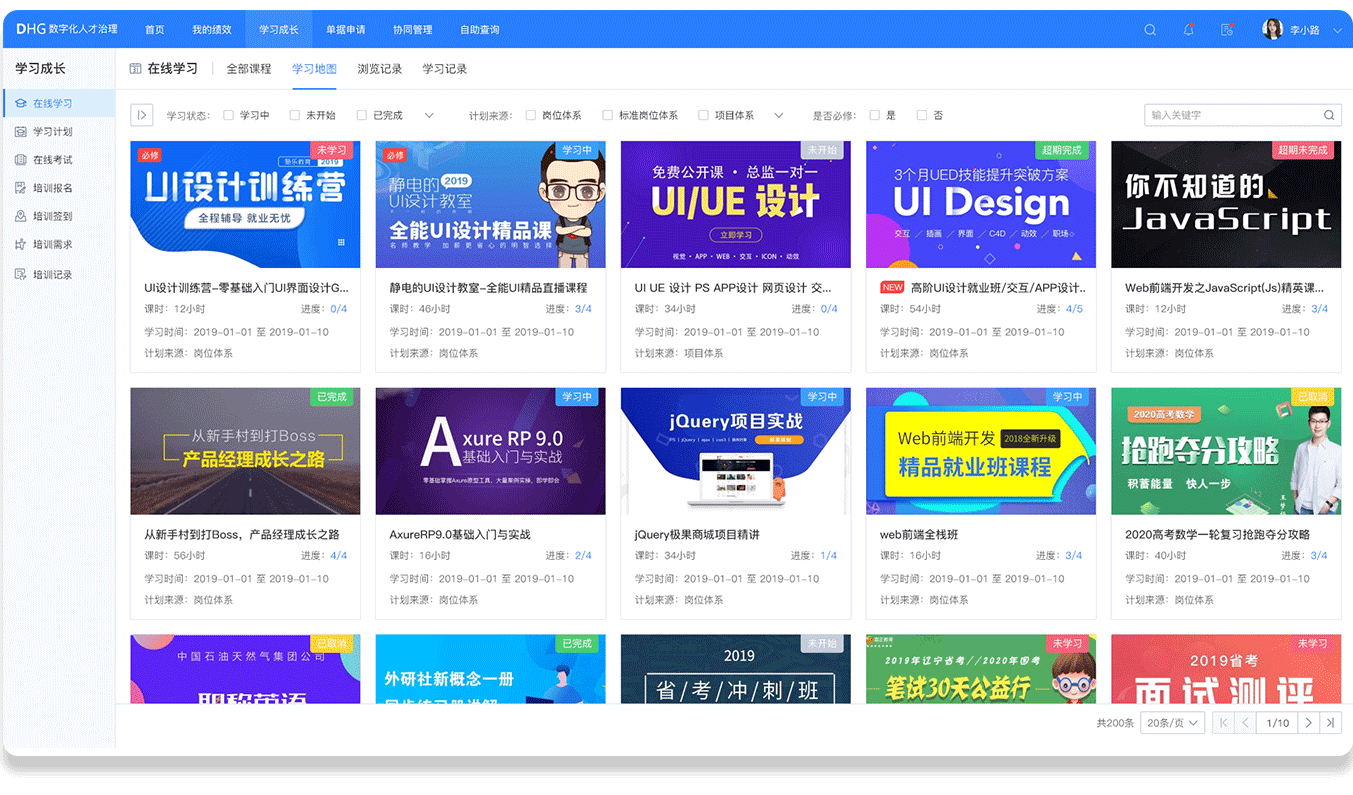This screenshot has height=795, width=1353.
Task: Click the search magnifier icon in top bar
Action: (x=1150, y=30)
